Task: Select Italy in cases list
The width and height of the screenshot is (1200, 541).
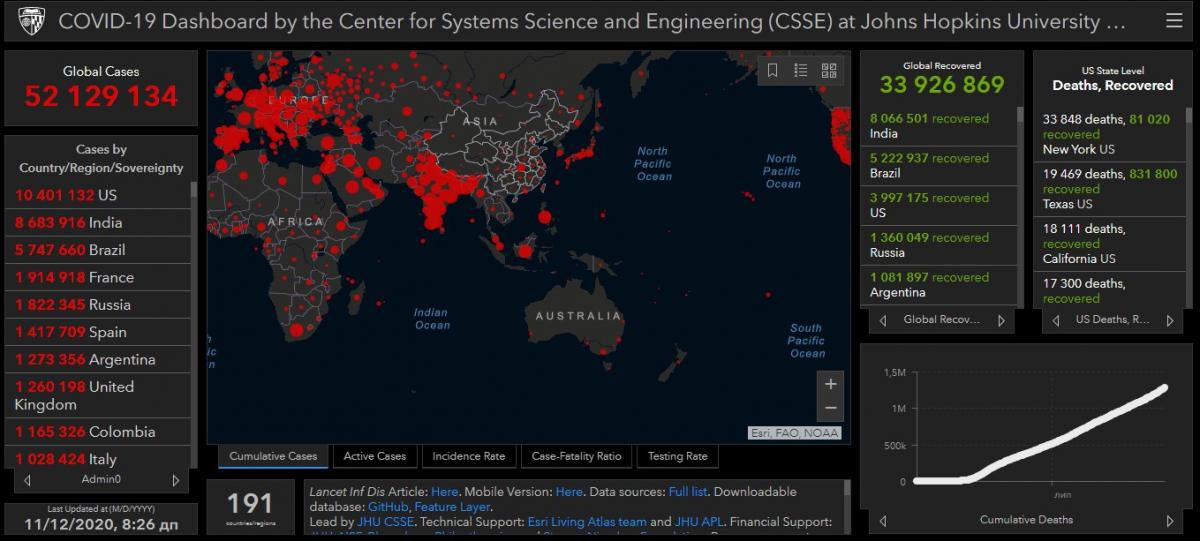Action: click(x=98, y=458)
